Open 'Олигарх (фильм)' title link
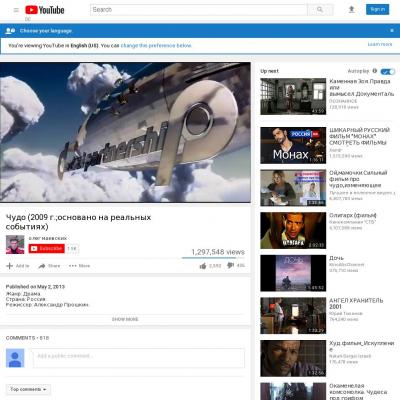This screenshot has width=400, height=400. click(x=353, y=215)
